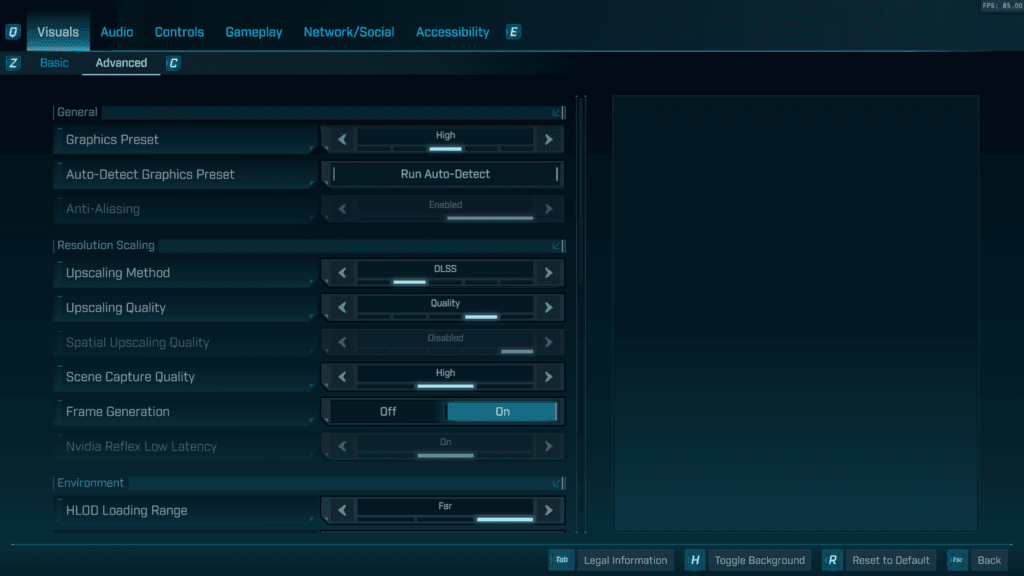This screenshot has height=576, width=1024.
Task: Select On for Frame Generation
Action: pos(503,411)
